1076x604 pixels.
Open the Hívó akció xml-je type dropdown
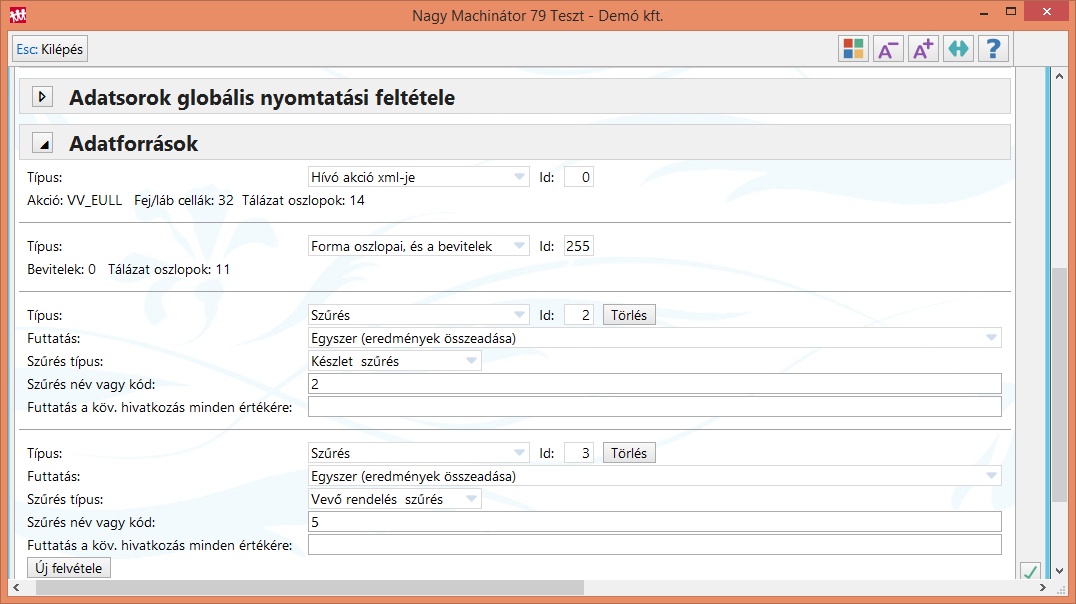pos(419,177)
